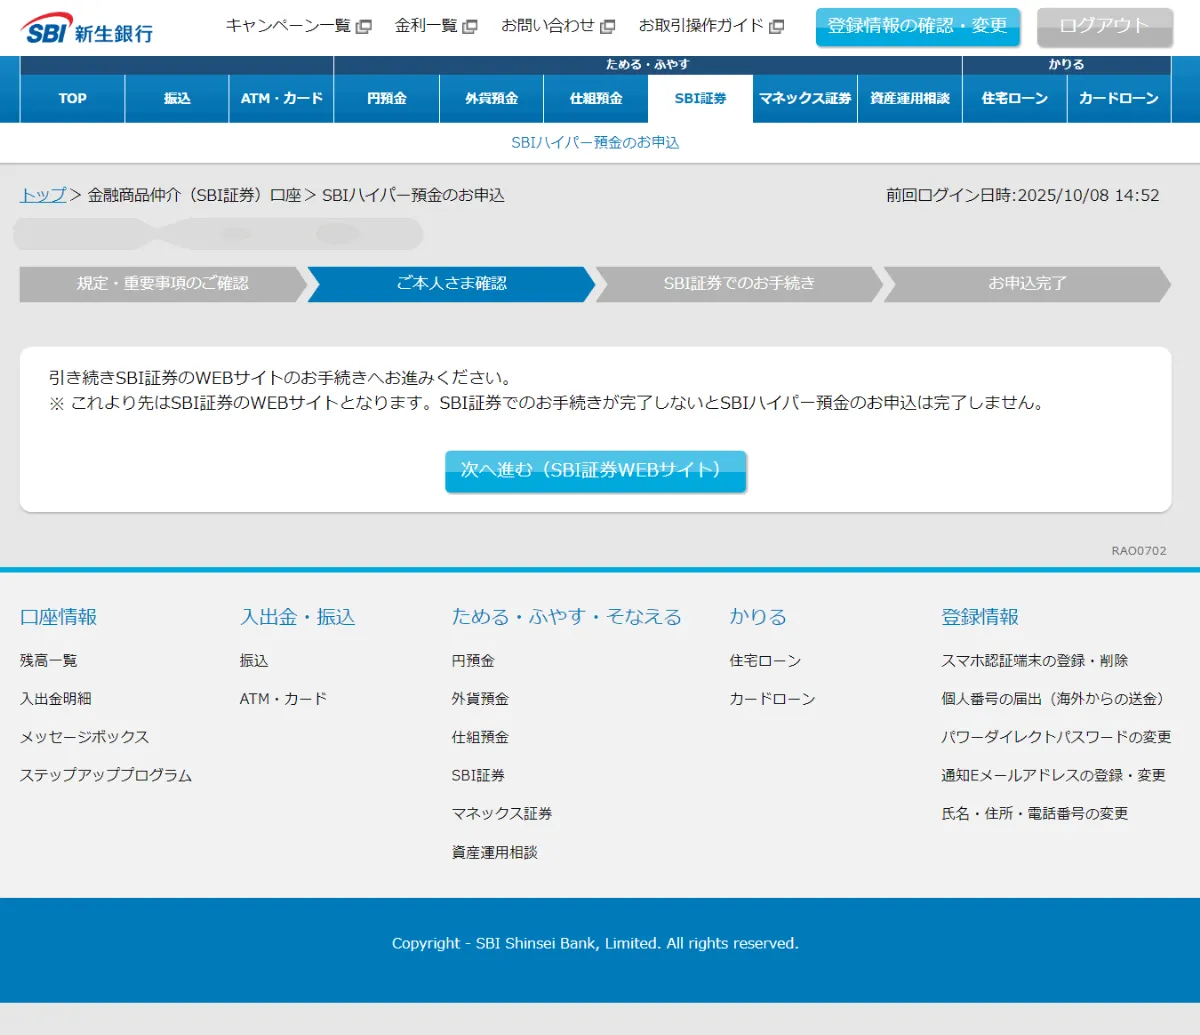Click footer link スマホ認証端末の登録・削除
1200x1035 pixels.
point(1034,661)
